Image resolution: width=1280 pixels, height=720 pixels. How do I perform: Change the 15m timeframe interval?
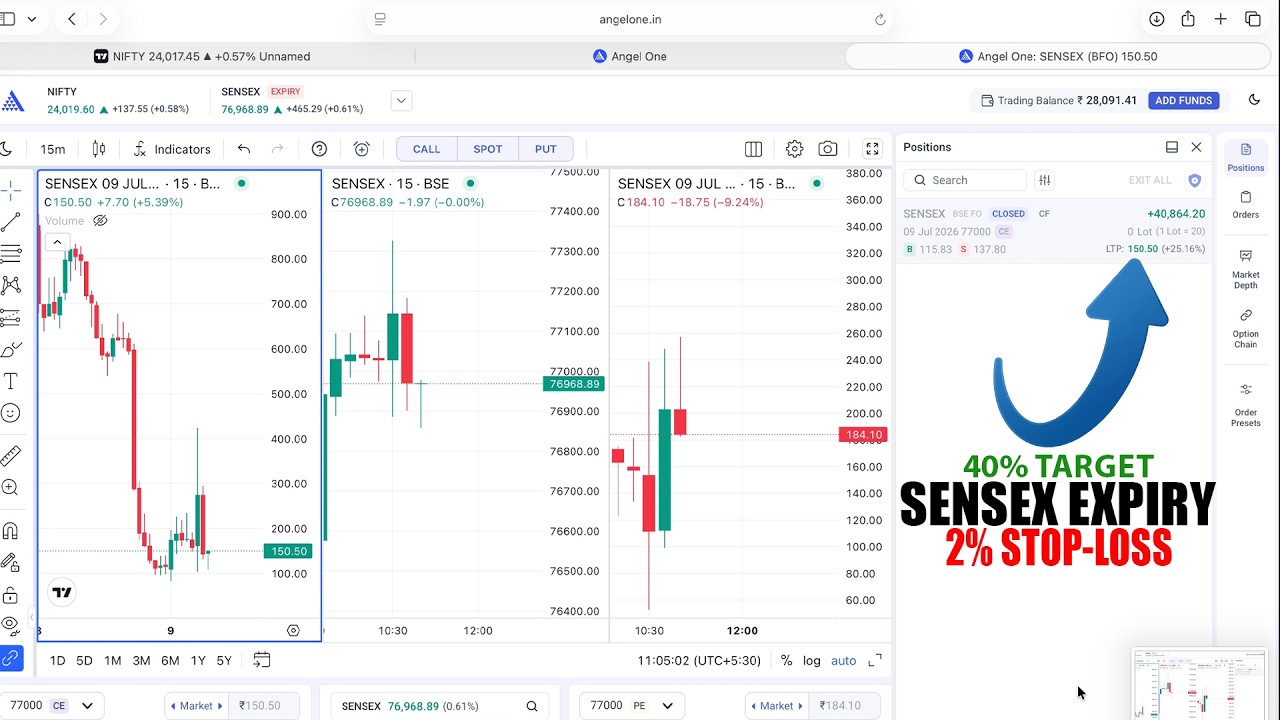point(53,149)
